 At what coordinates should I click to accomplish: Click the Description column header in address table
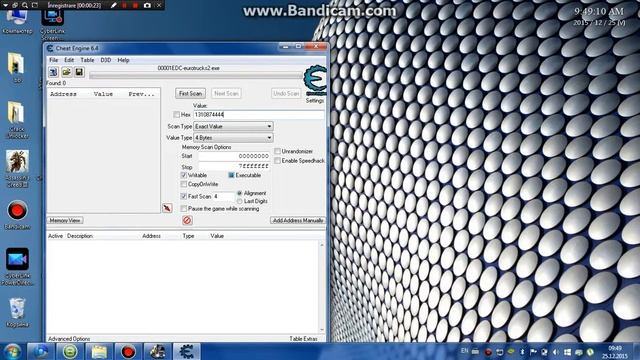(80, 236)
